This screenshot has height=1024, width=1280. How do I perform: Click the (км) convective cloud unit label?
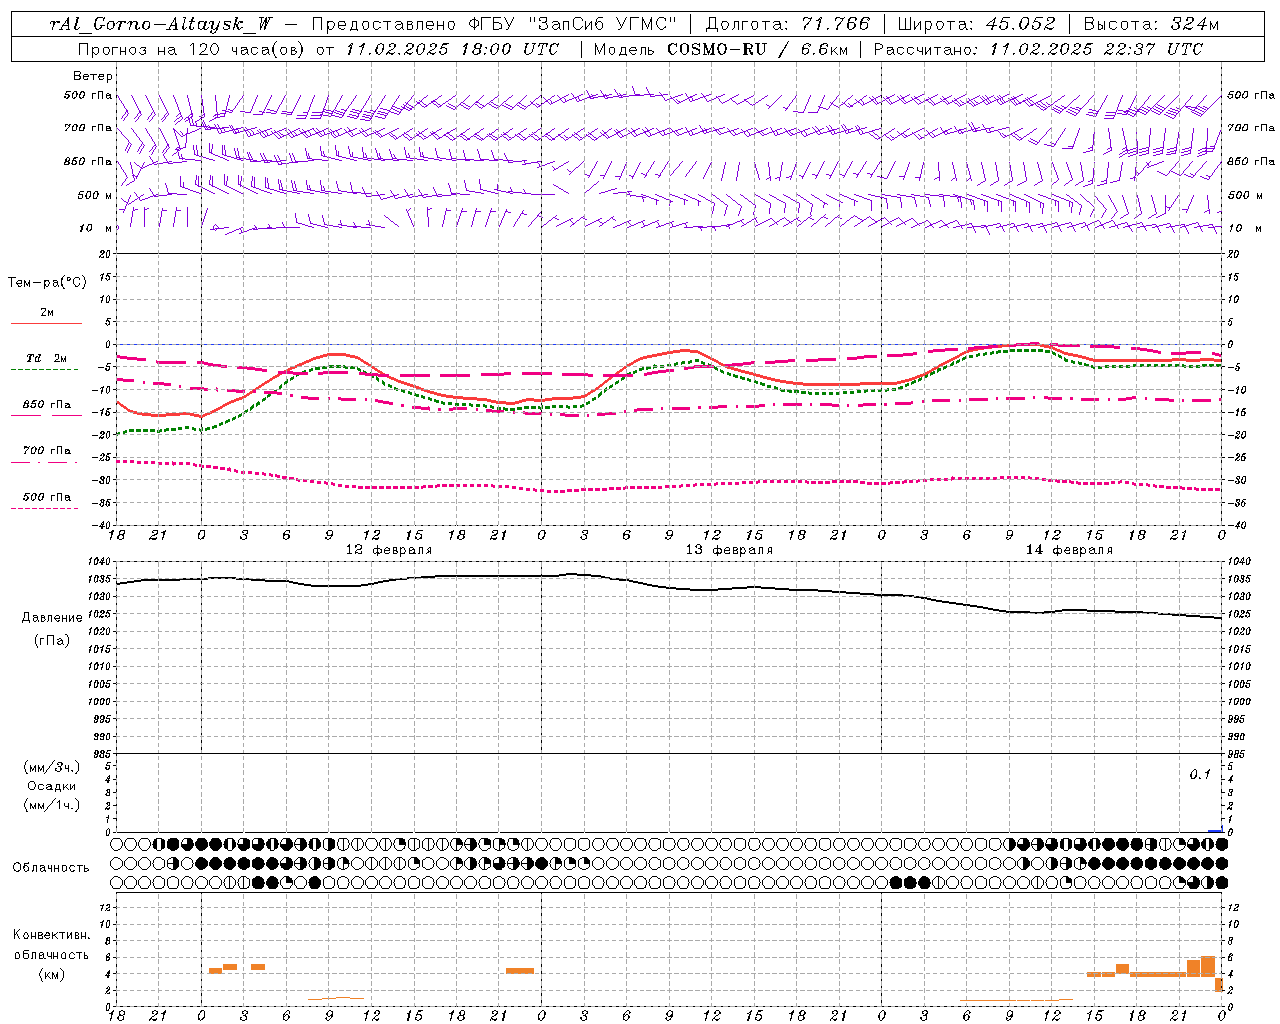pyautogui.click(x=51, y=974)
